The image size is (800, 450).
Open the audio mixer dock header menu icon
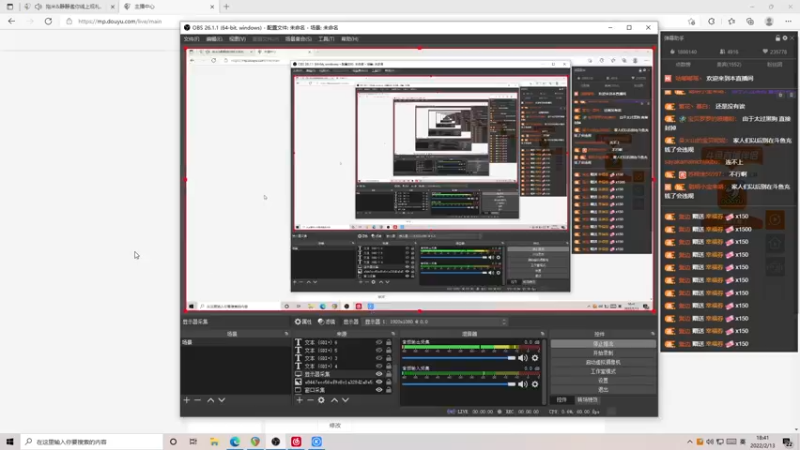click(542, 334)
